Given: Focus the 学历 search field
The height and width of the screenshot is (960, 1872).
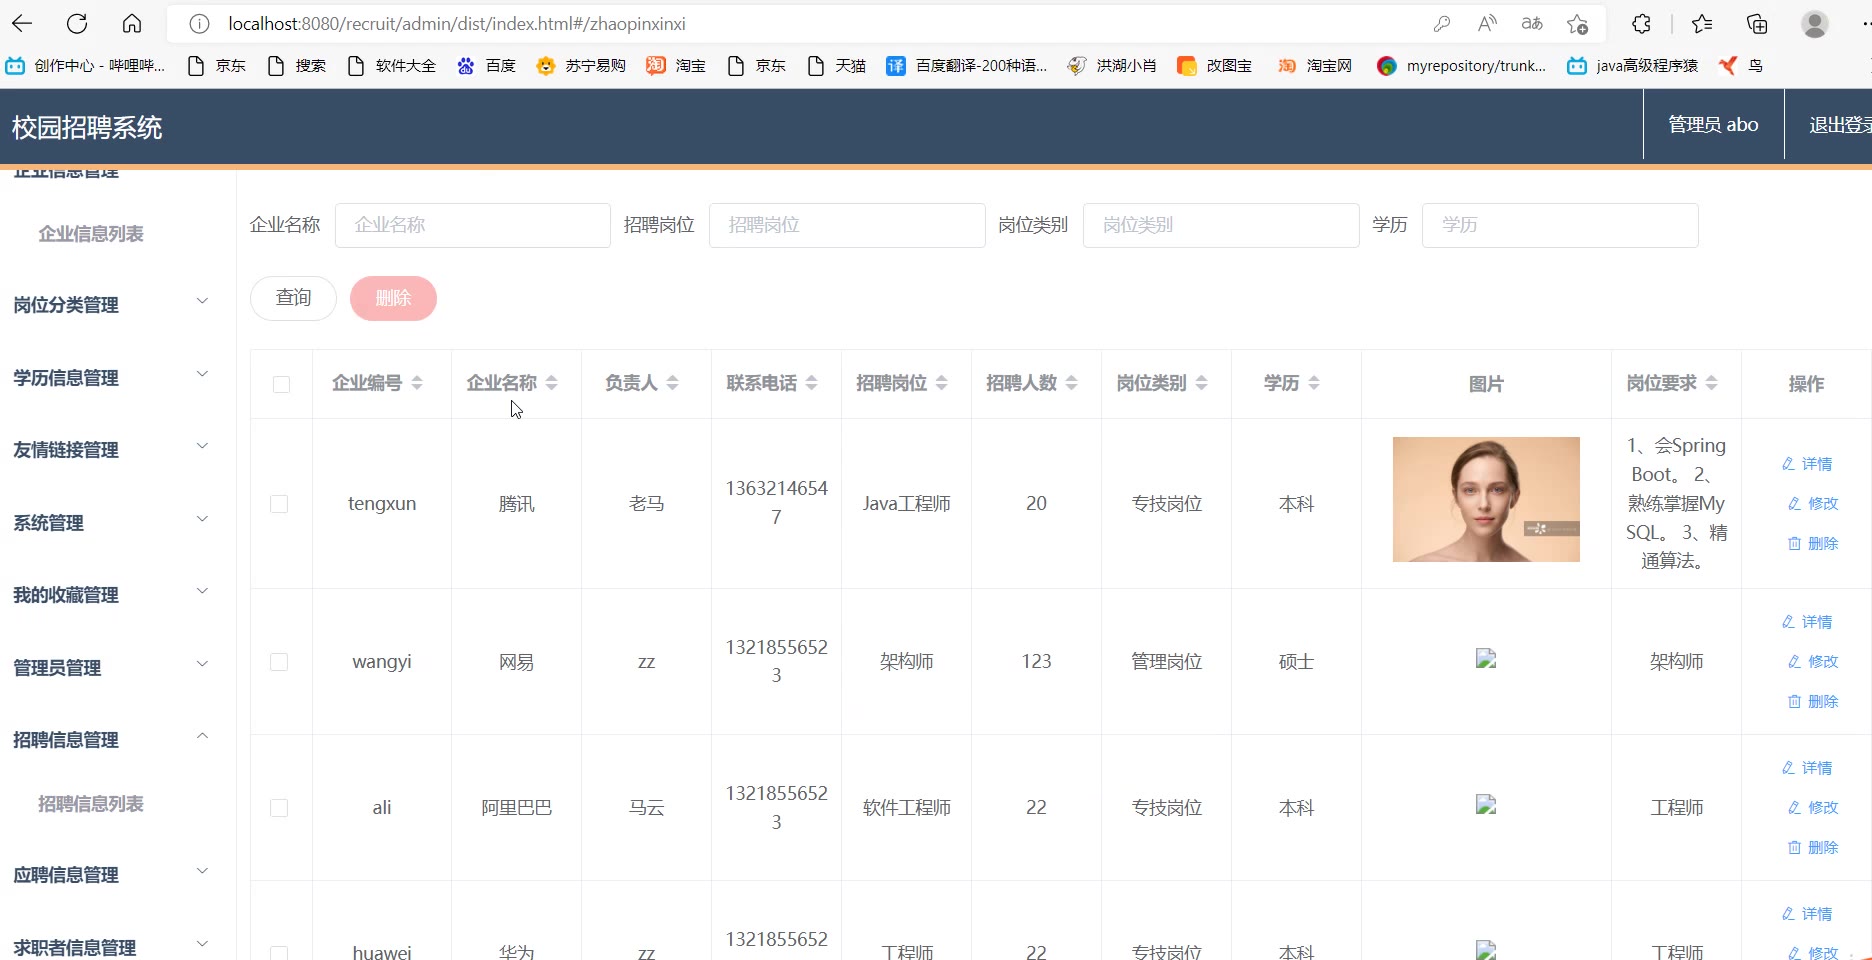Looking at the screenshot, I should (1560, 225).
